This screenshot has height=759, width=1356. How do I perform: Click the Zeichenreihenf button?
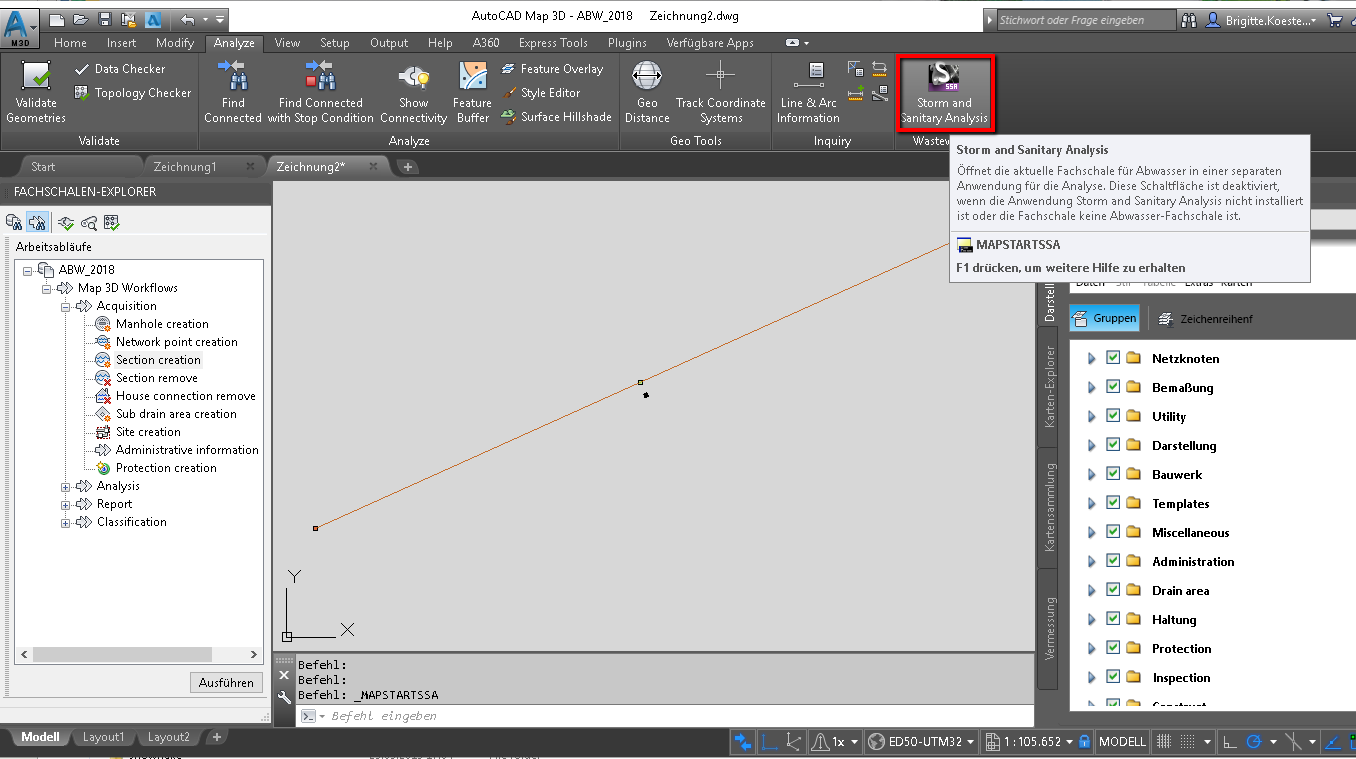1206,319
